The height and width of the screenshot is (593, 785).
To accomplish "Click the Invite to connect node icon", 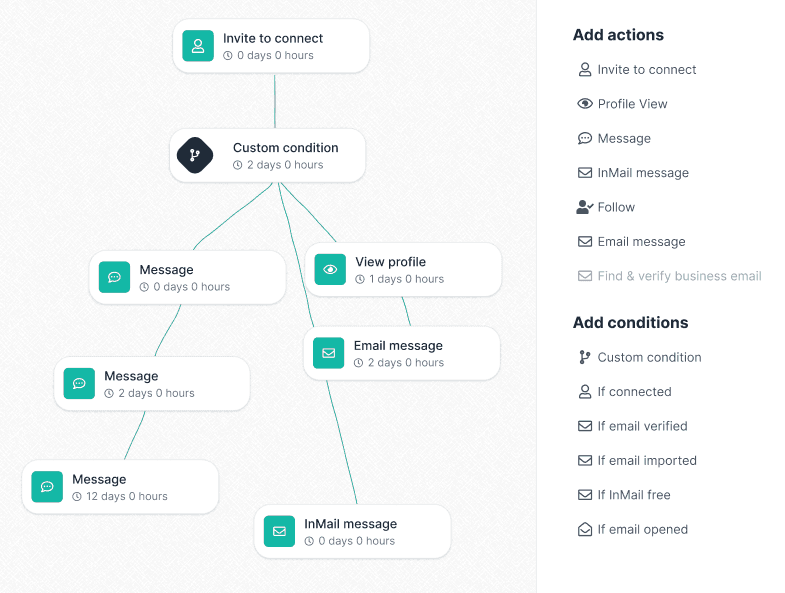I will [x=198, y=46].
